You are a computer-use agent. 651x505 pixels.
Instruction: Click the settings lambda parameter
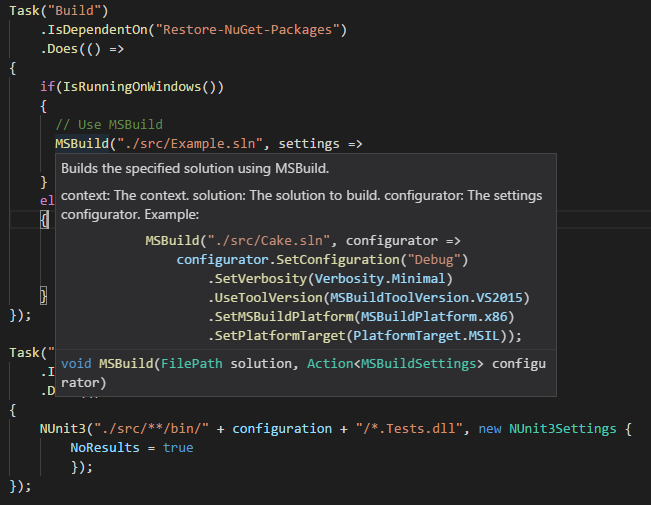tap(309, 144)
